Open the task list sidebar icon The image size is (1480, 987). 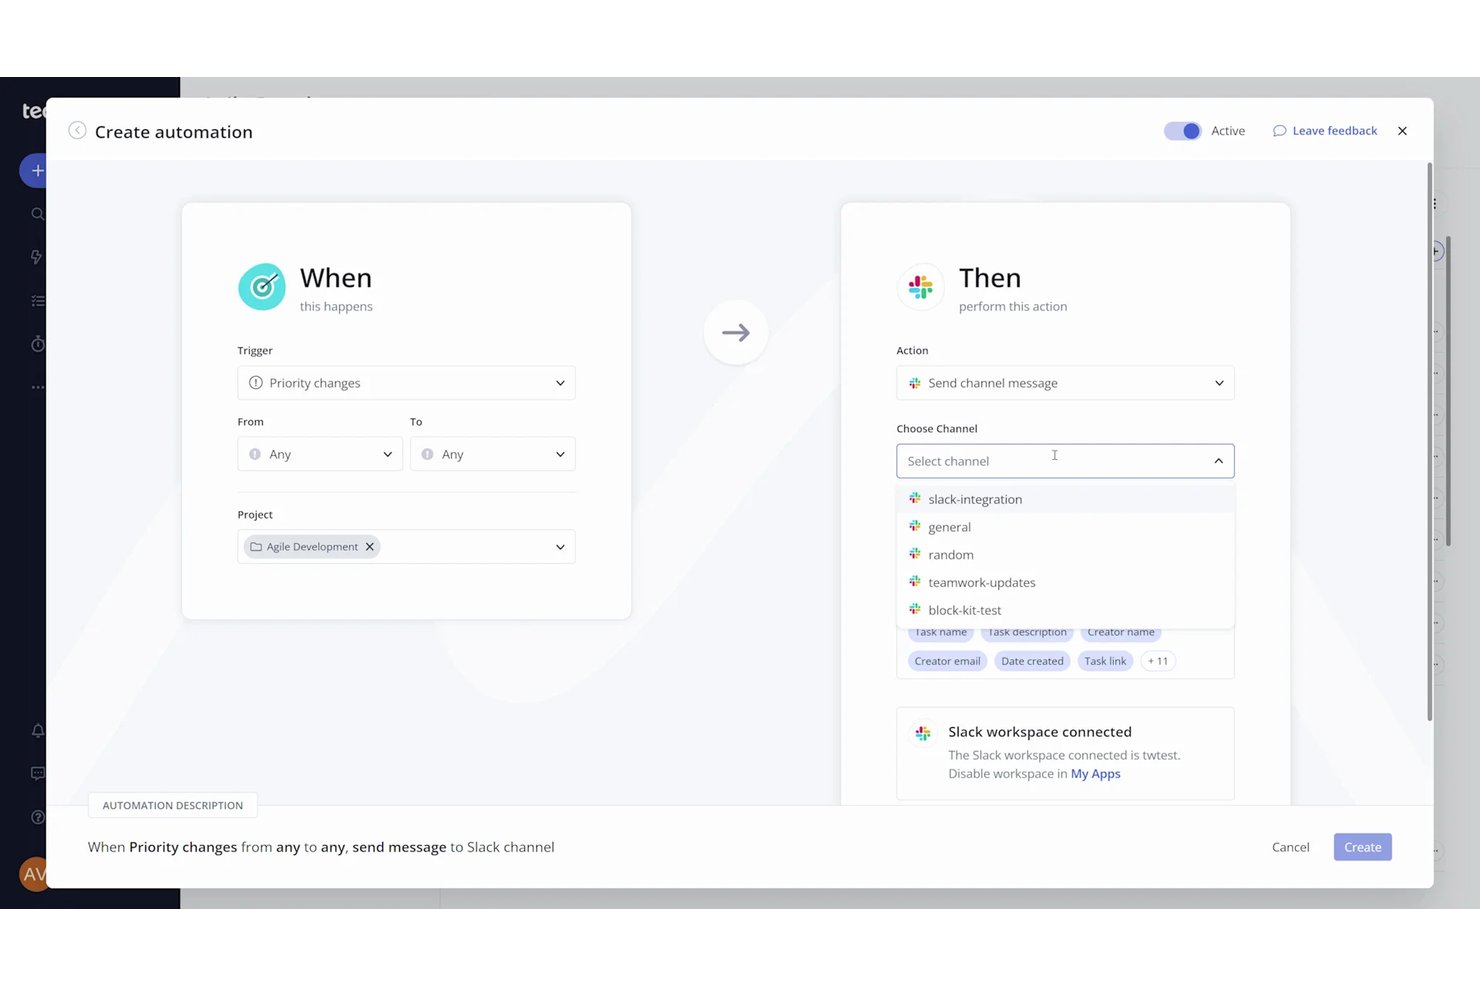37,300
